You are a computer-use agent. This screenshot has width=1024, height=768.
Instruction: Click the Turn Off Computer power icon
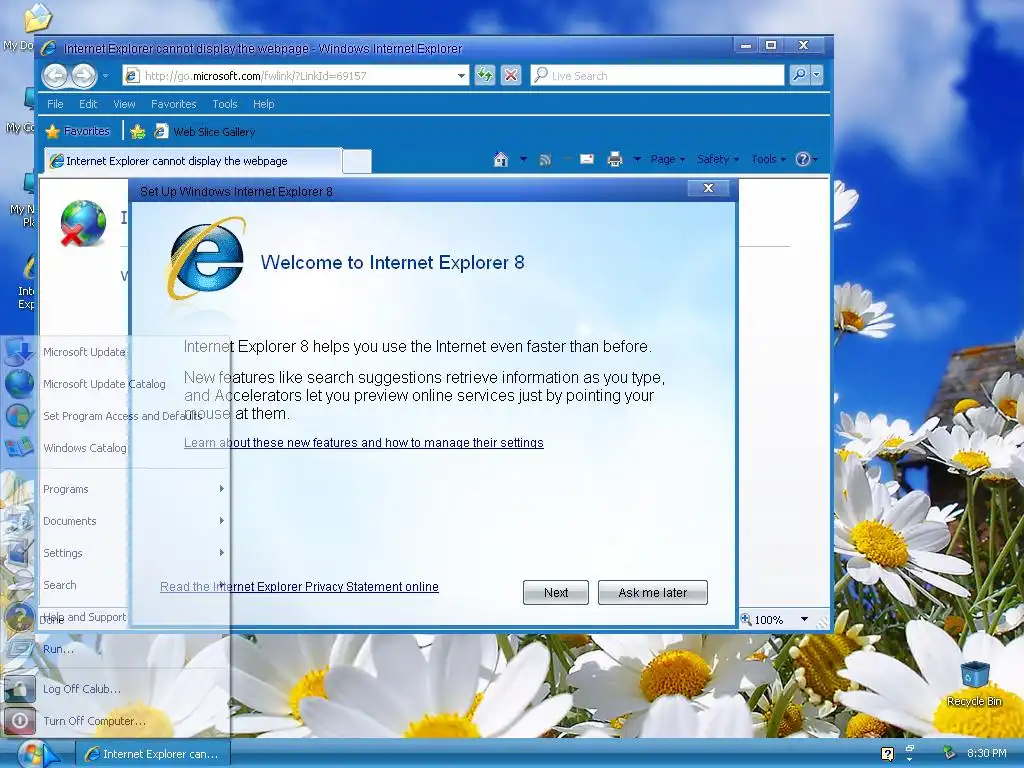20,720
